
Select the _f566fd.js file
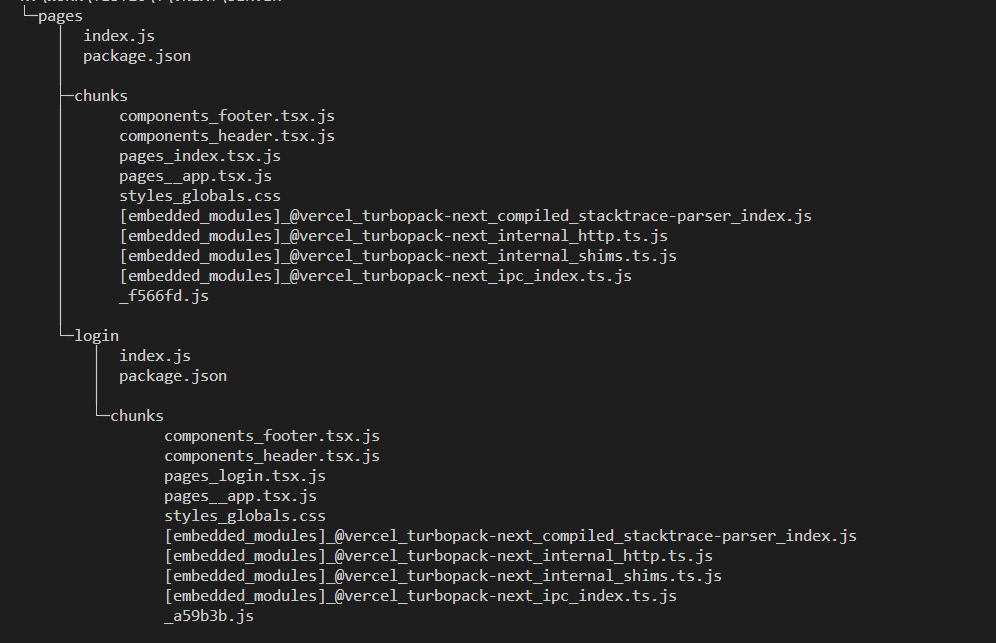tap(164, 296)
